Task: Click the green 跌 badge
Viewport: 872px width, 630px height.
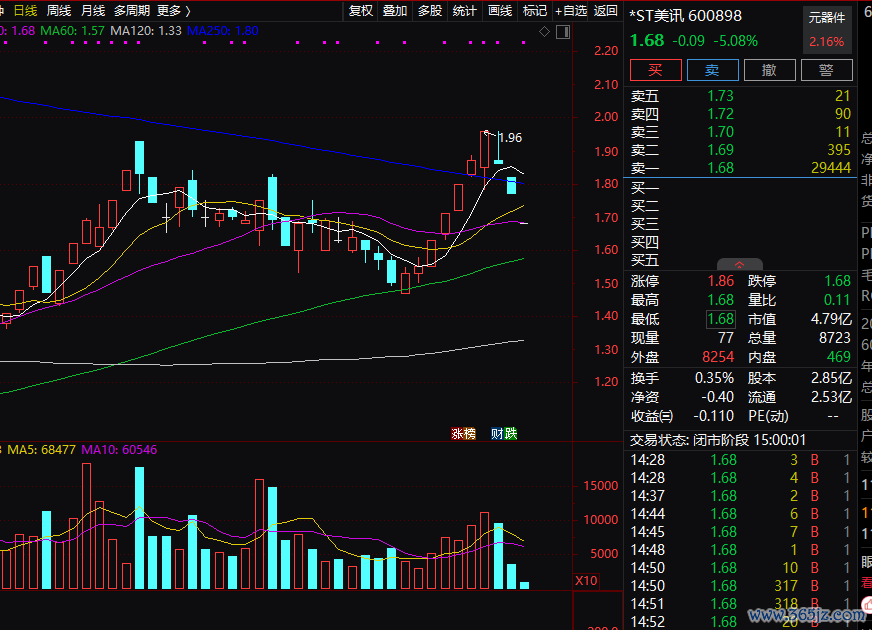Action: [511, 434]
